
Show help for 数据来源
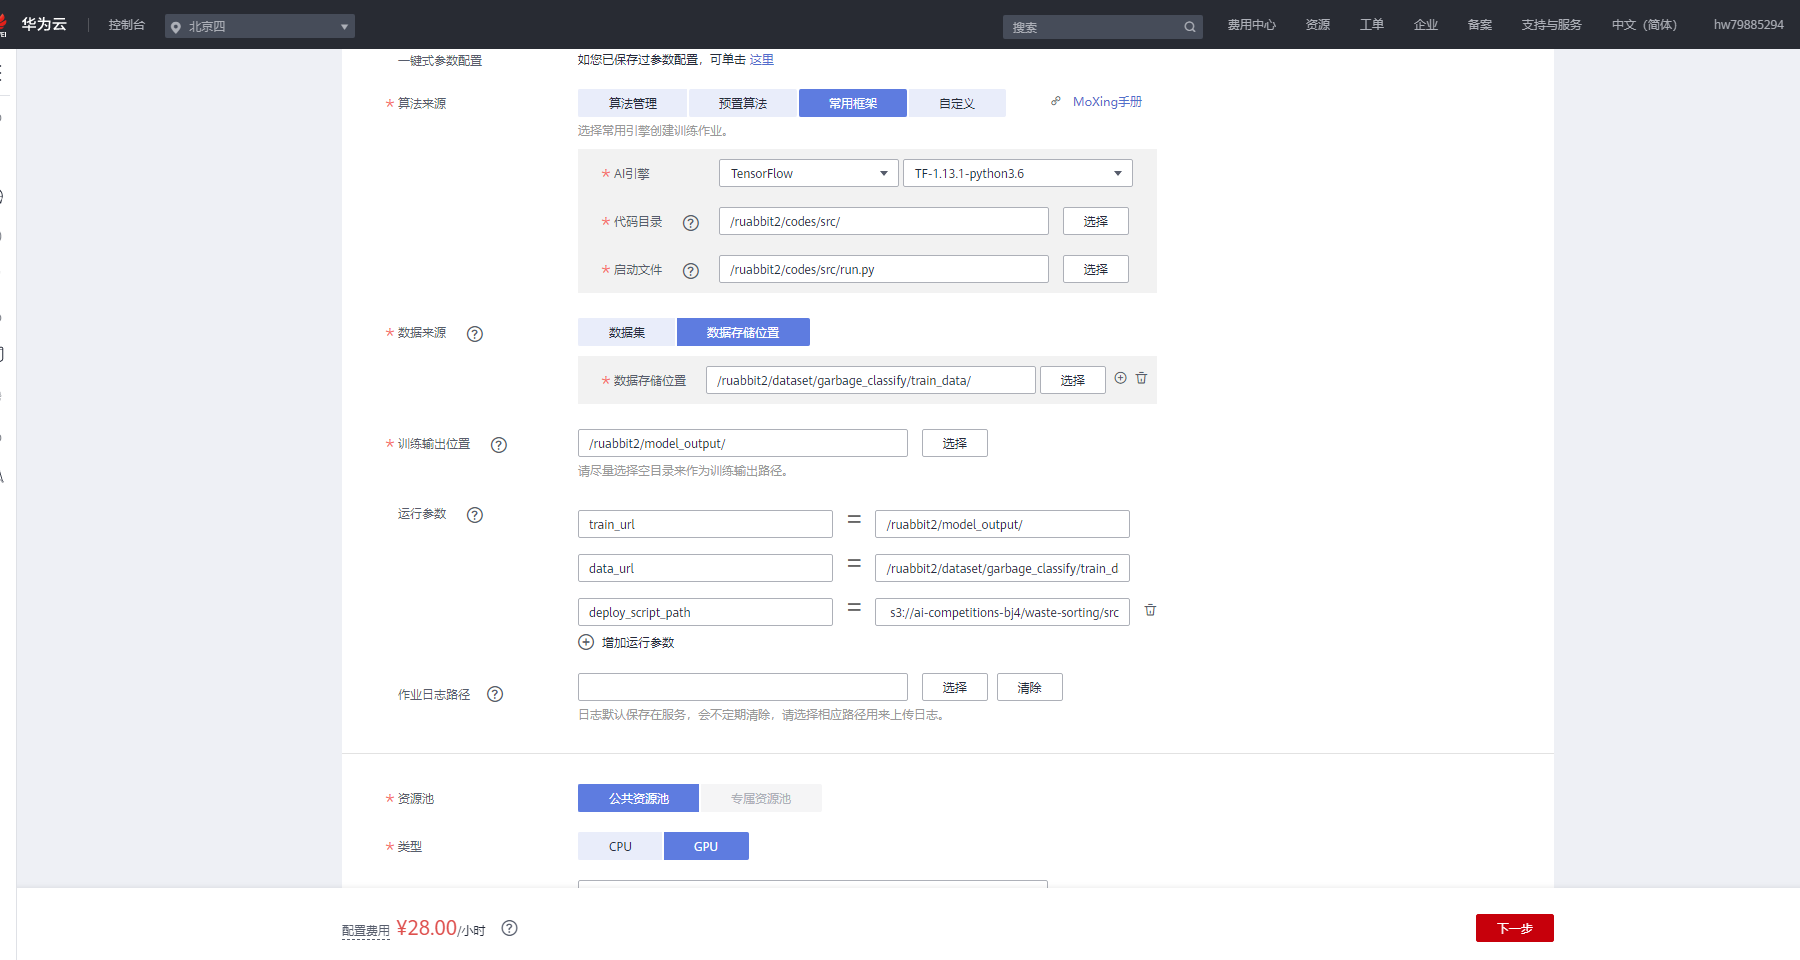(475, 334)
